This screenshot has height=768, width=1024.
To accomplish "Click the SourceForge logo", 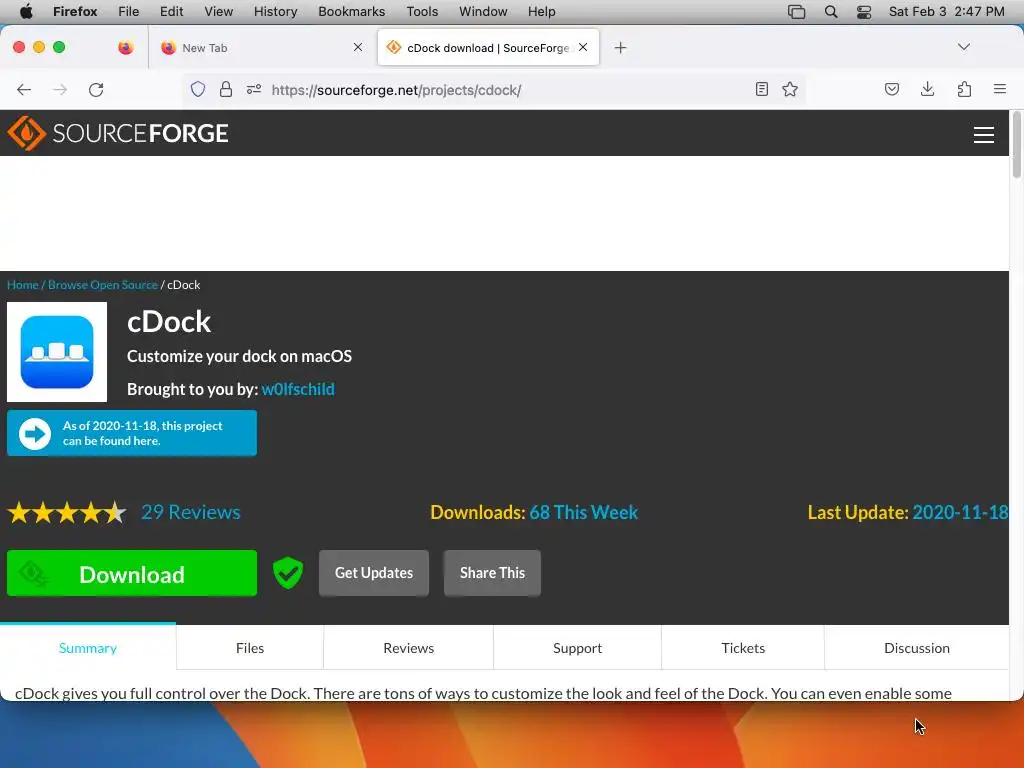I will coord(118,133).
